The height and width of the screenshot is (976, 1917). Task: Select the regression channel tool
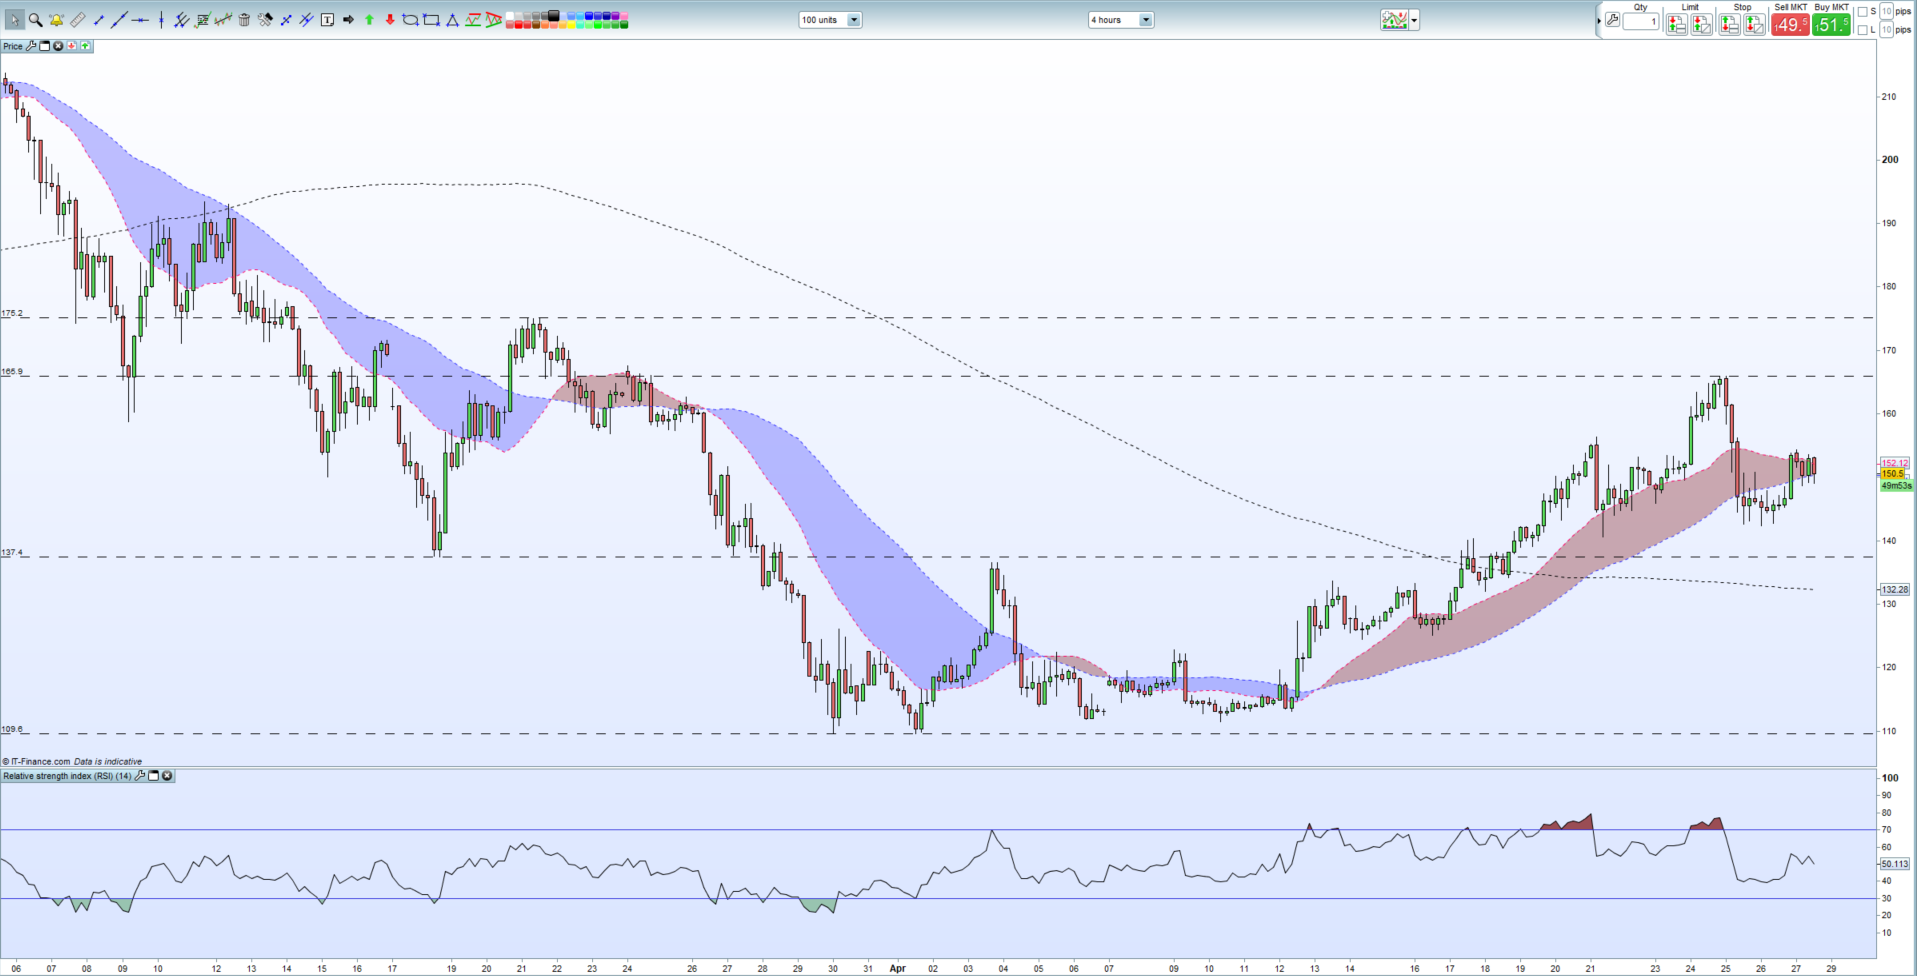223,20
